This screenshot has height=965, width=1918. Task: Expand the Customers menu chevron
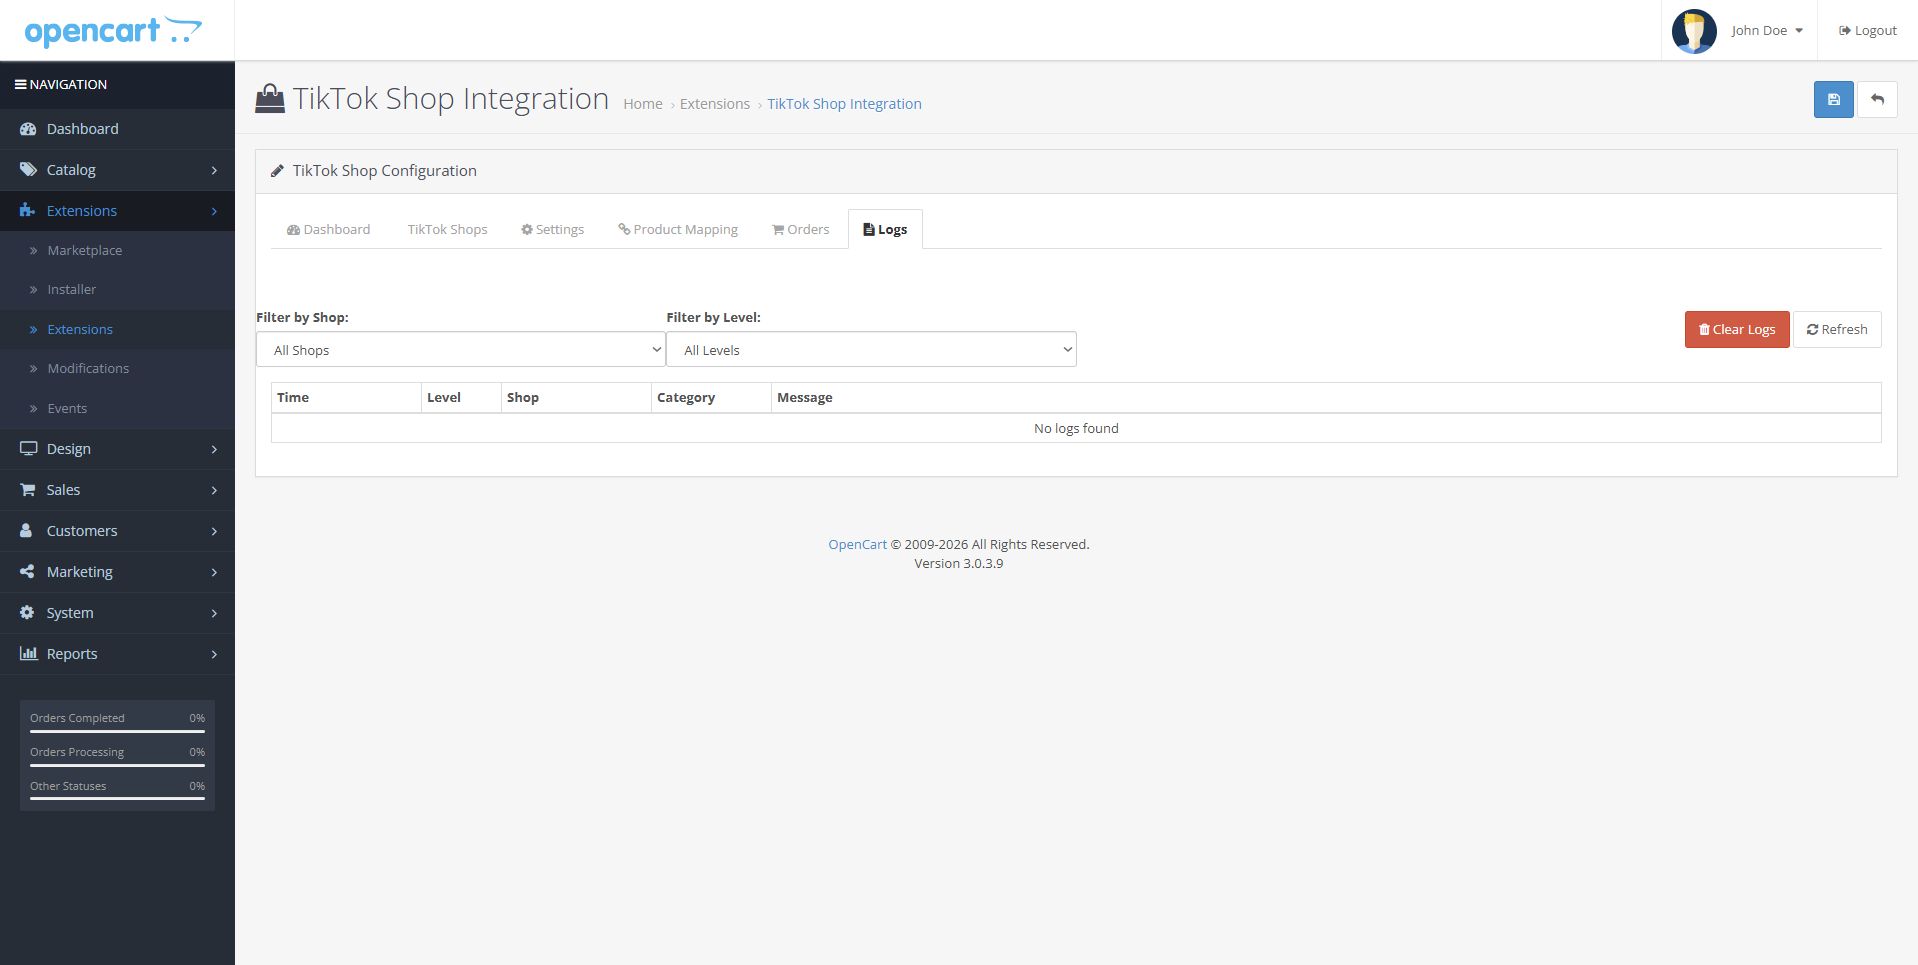tap(214, 532)
